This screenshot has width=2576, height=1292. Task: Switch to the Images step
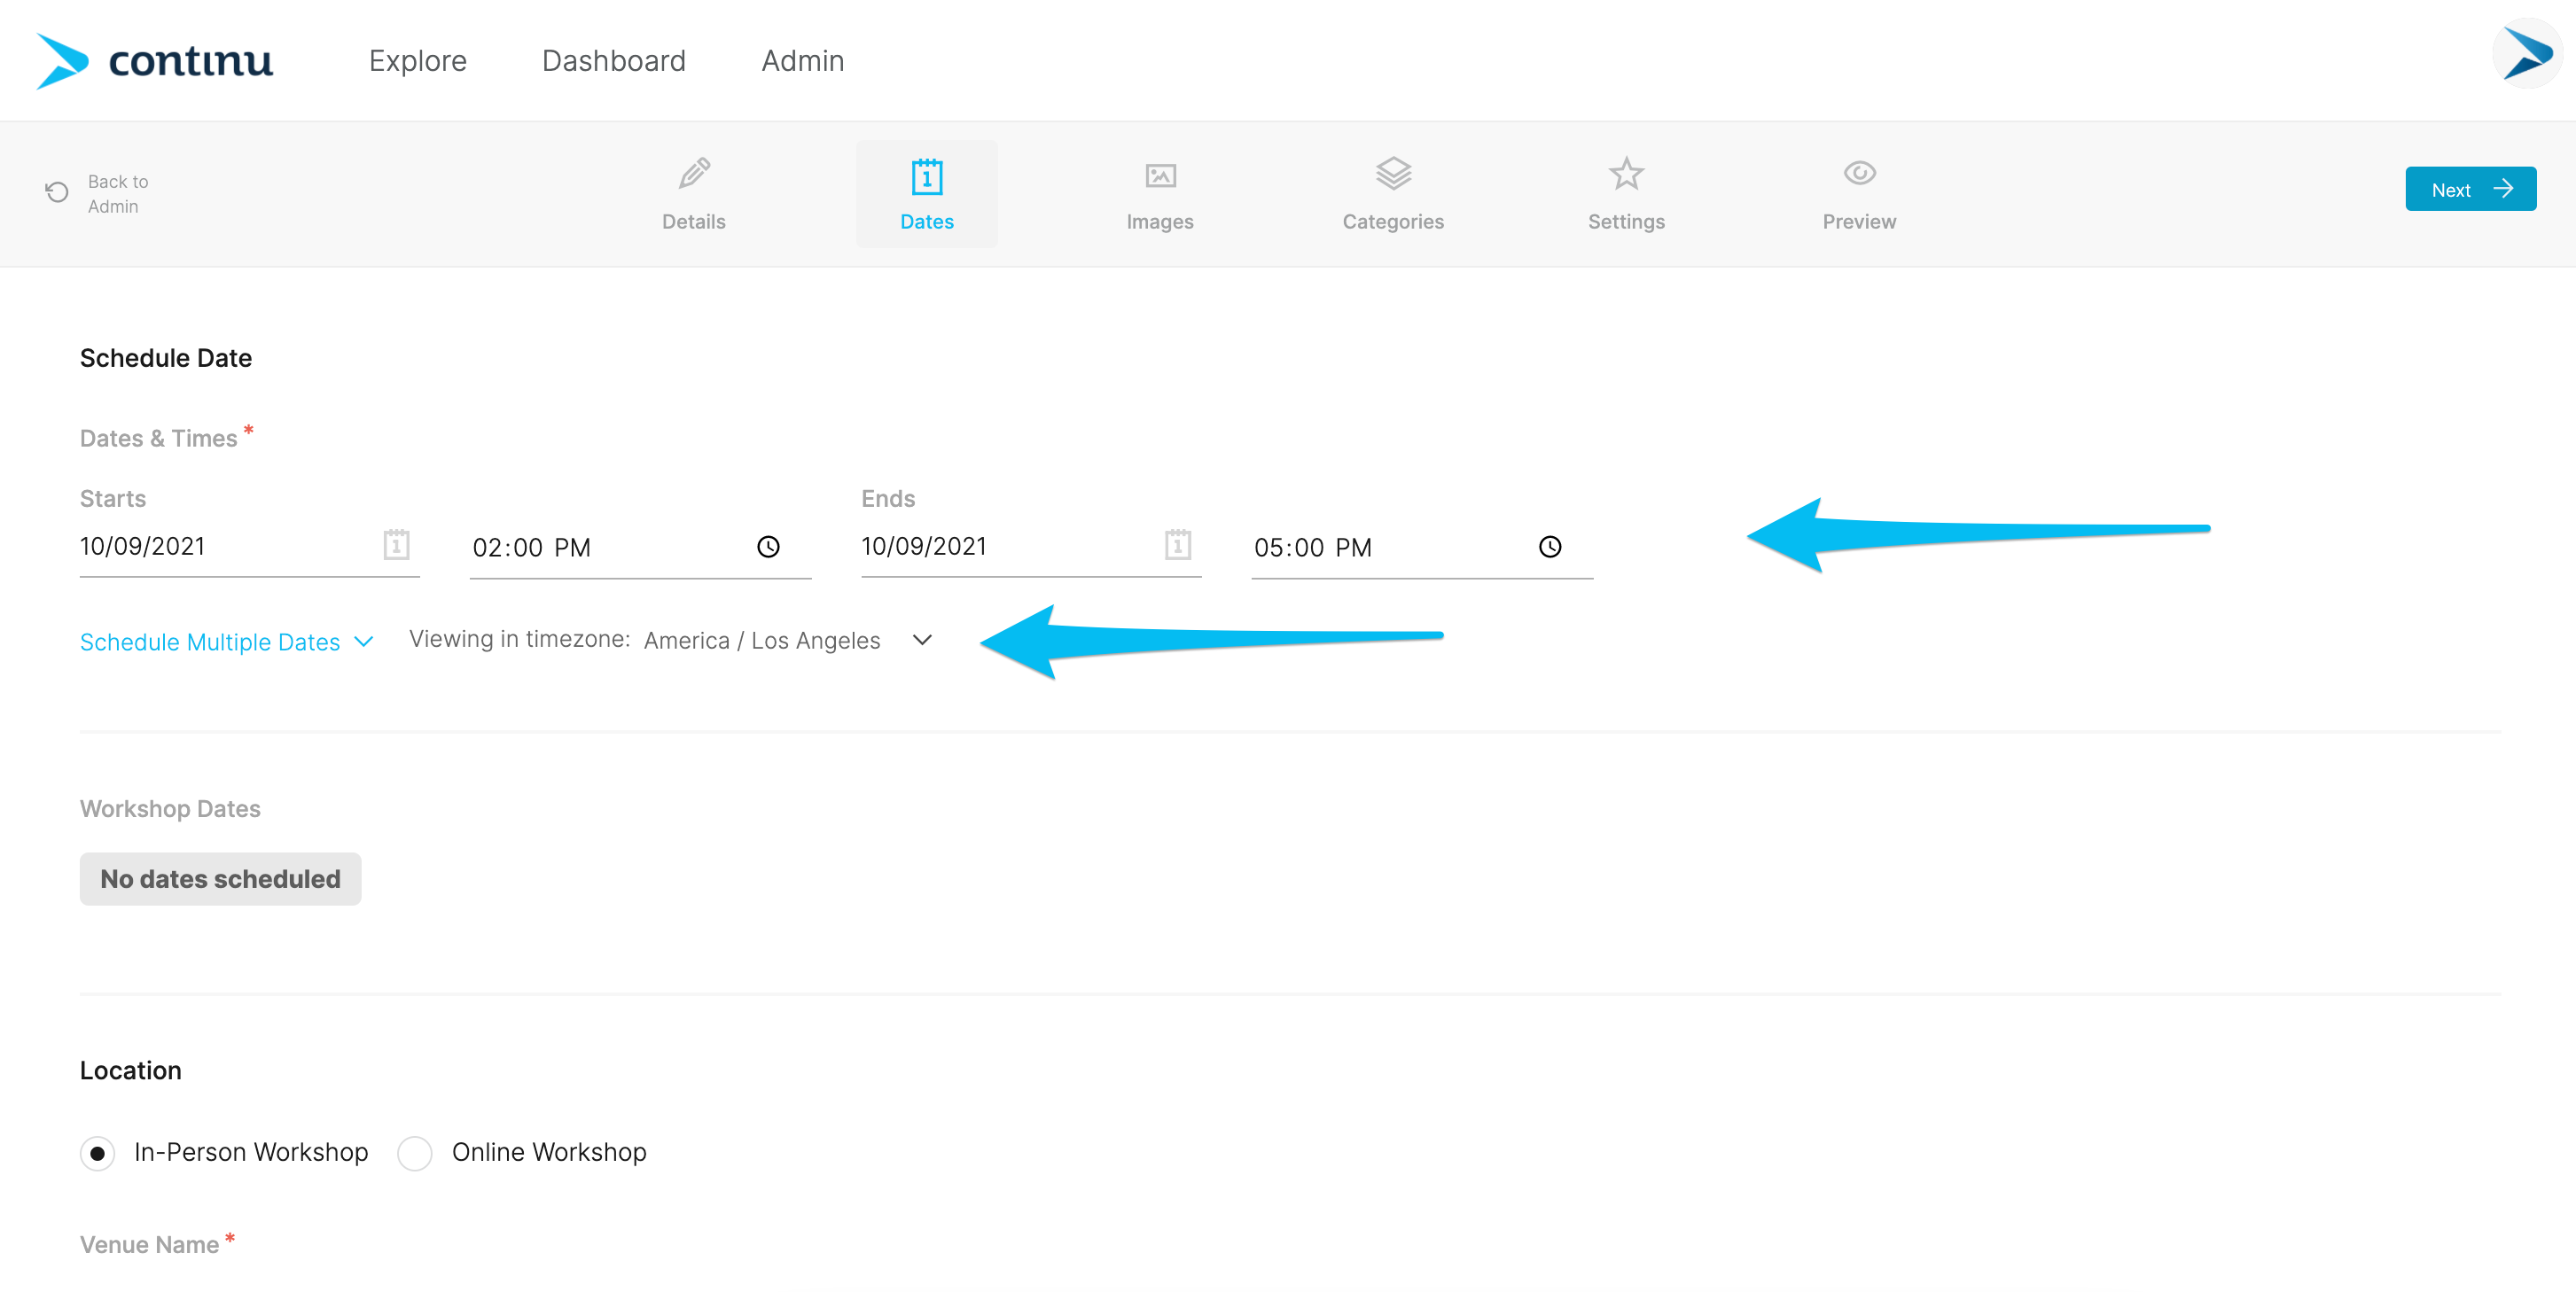1160,194
